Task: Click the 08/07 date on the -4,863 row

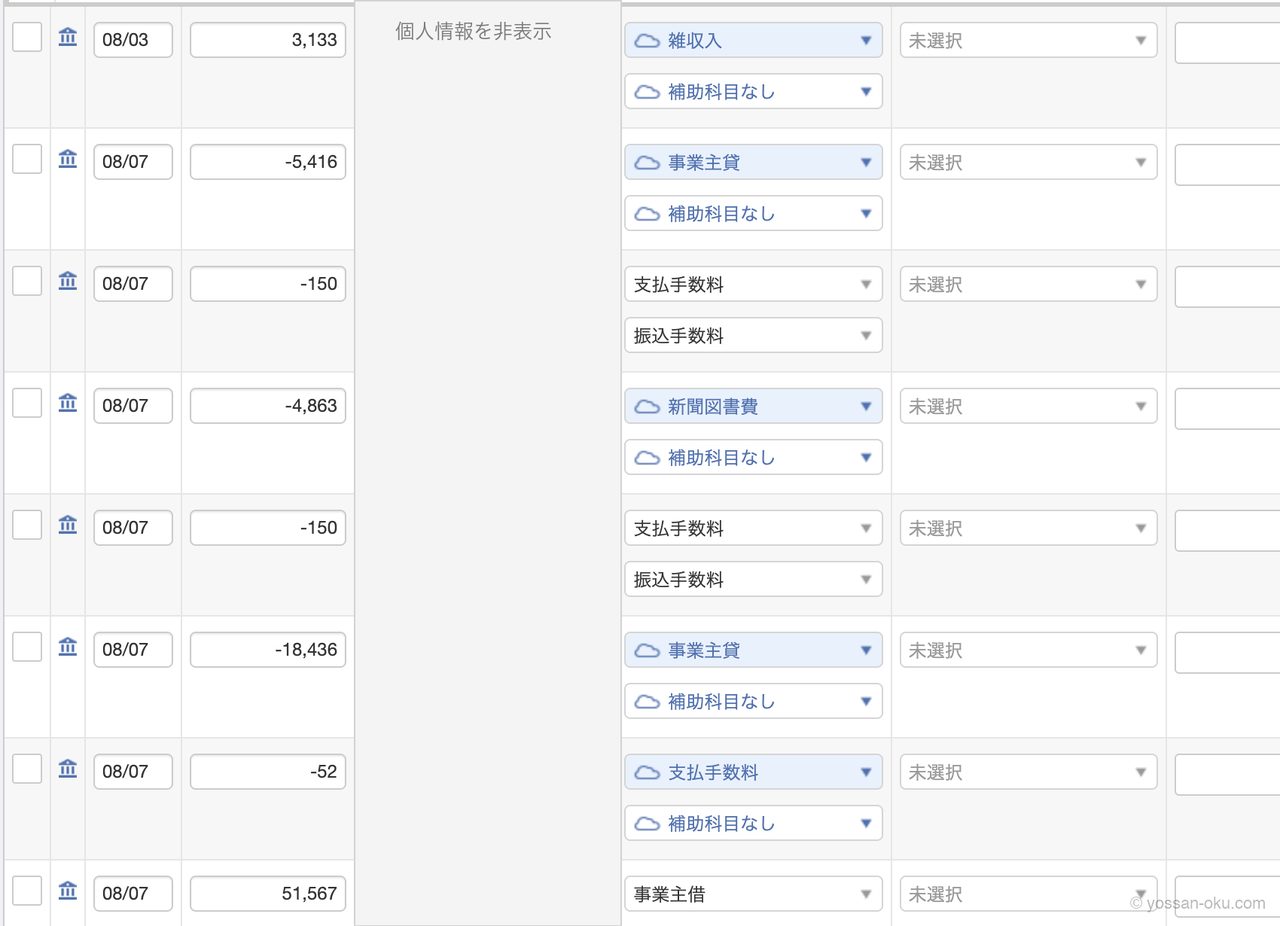Action: coord(133,406)
